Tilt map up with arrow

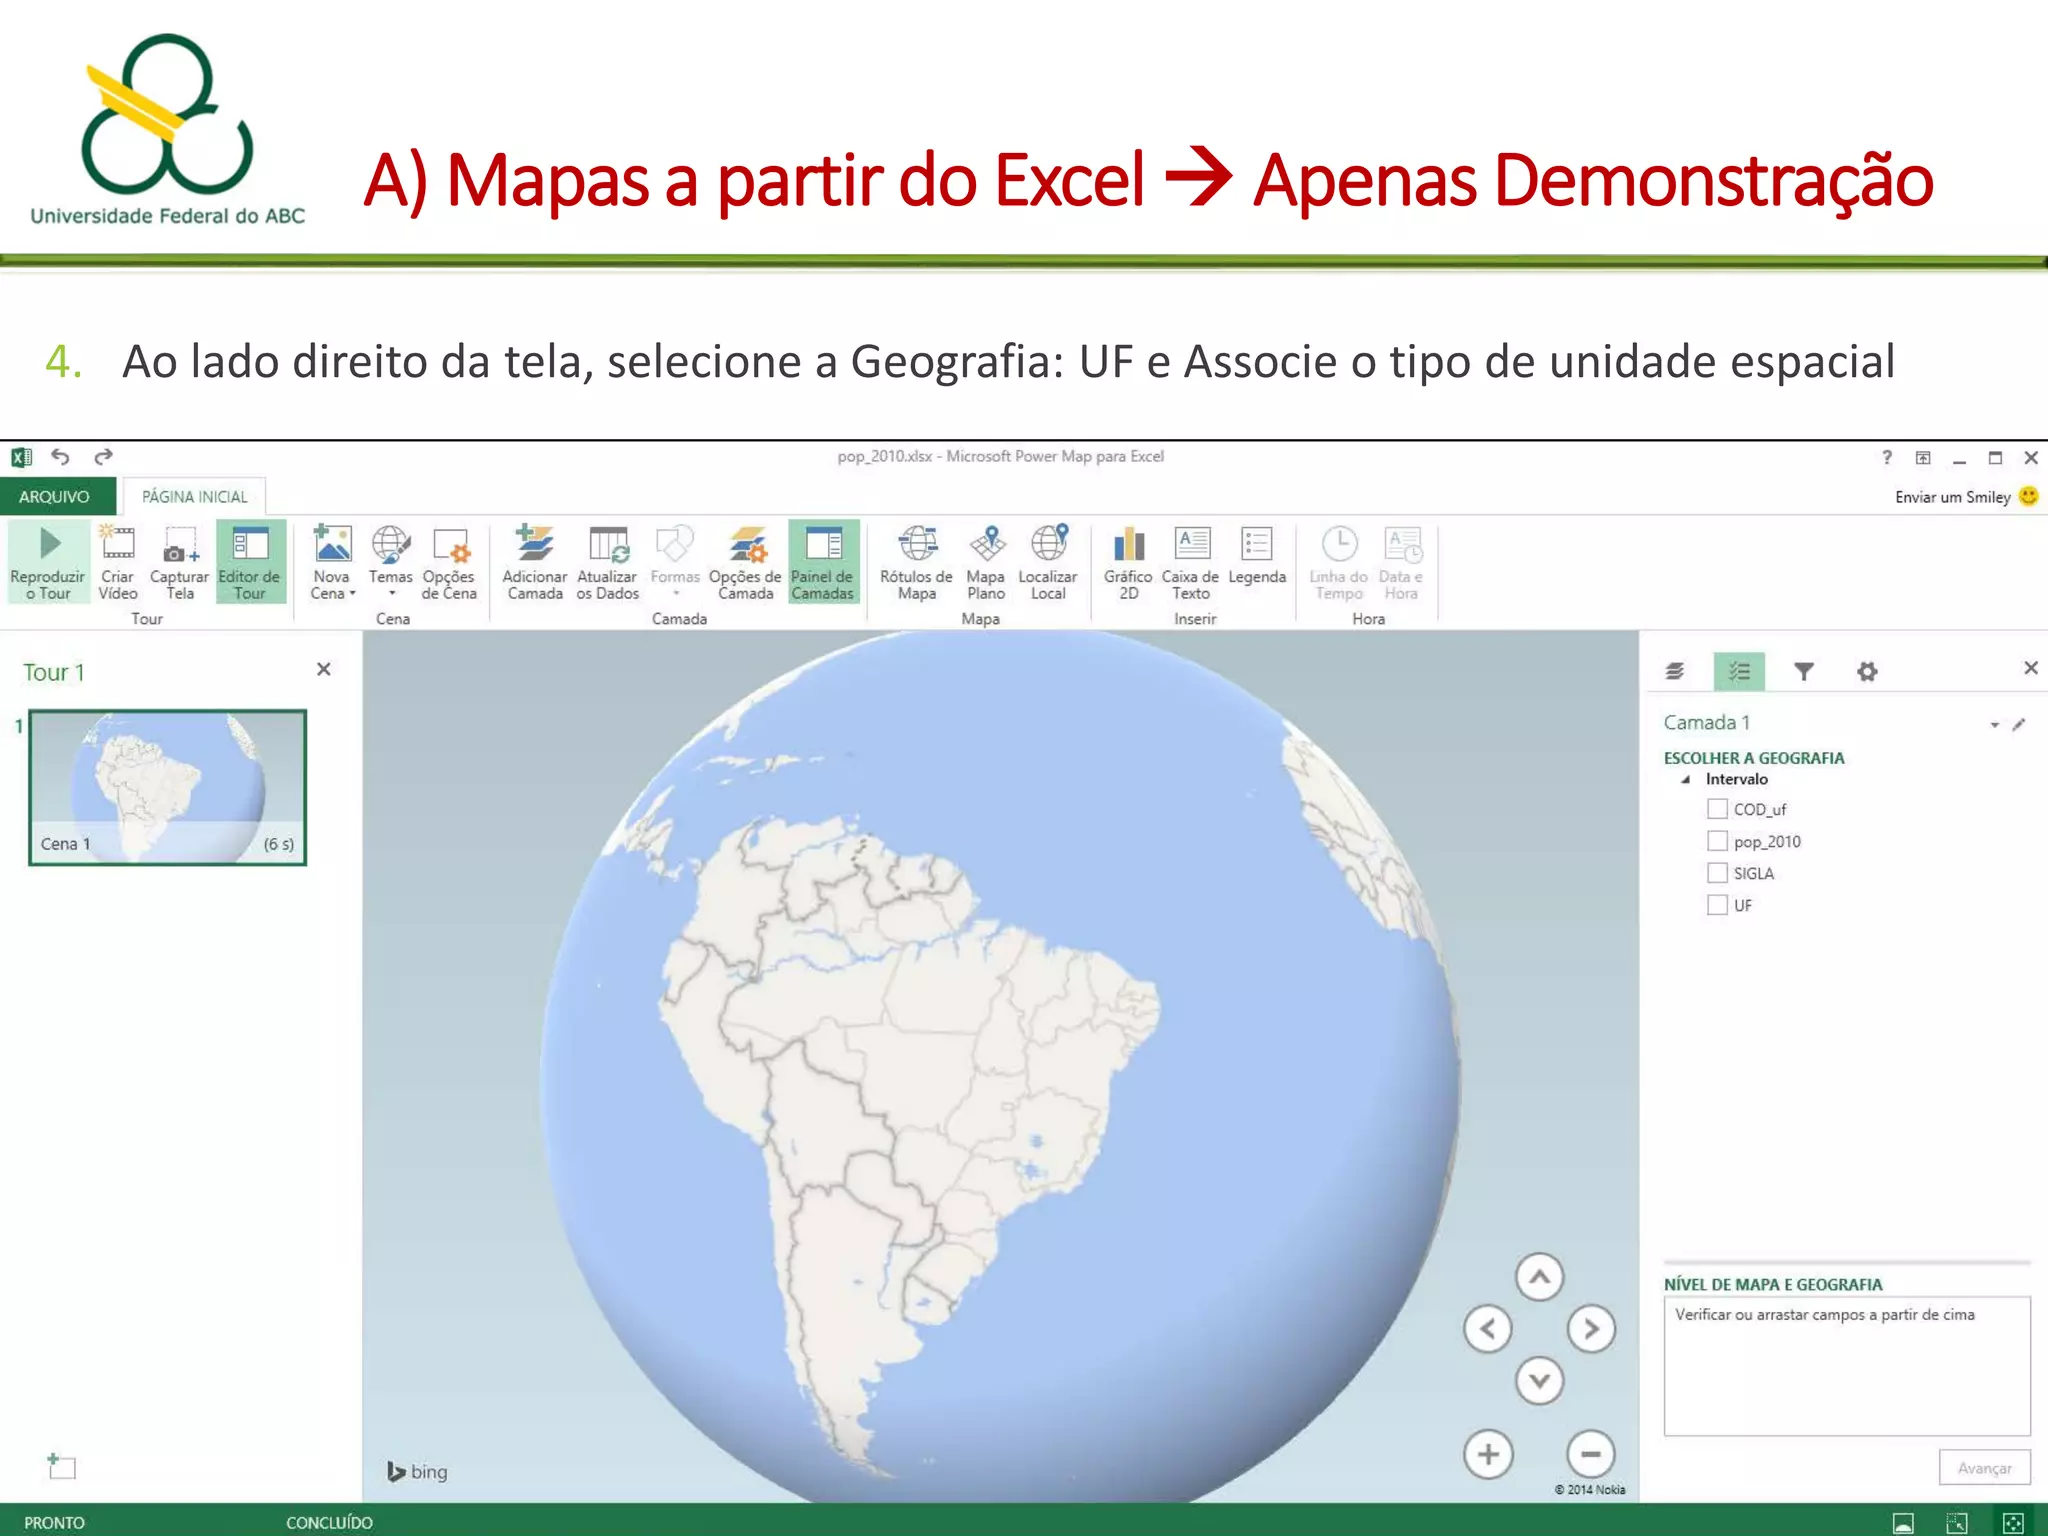(1540, 1277)
